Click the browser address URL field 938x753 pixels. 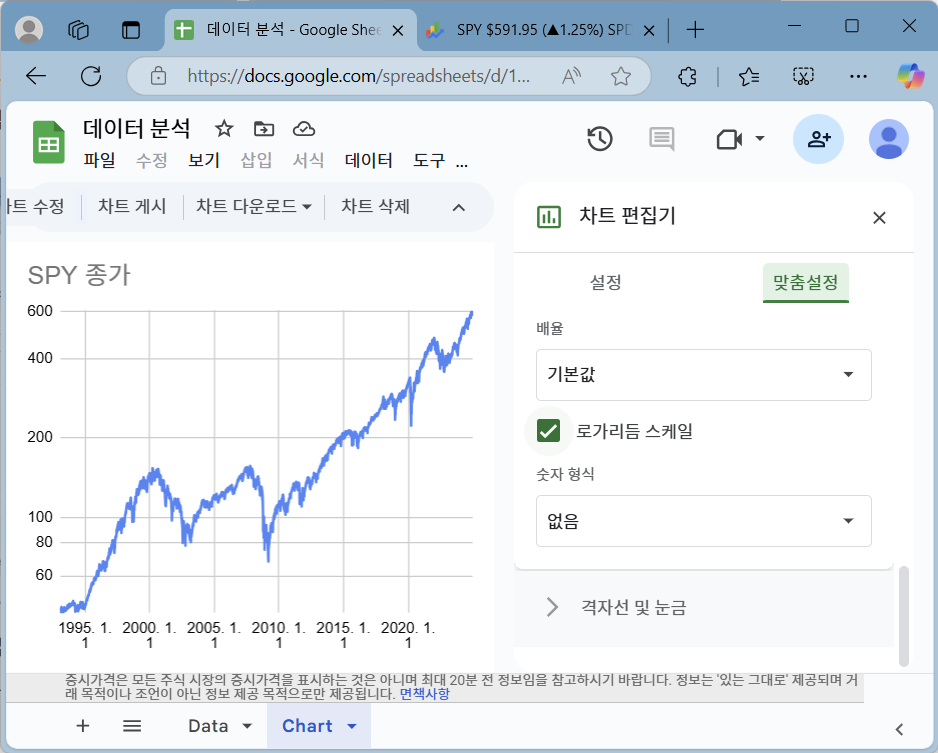pyautogui.click(x=359, y=76)
